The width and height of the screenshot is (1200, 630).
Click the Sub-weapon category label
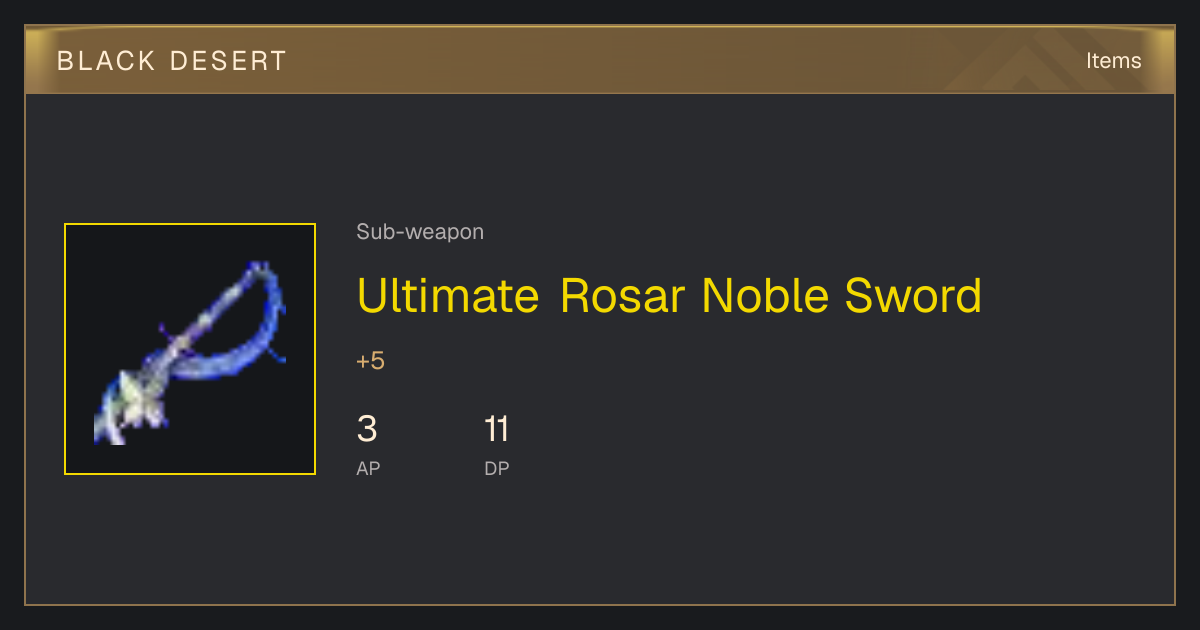point(420,232)
